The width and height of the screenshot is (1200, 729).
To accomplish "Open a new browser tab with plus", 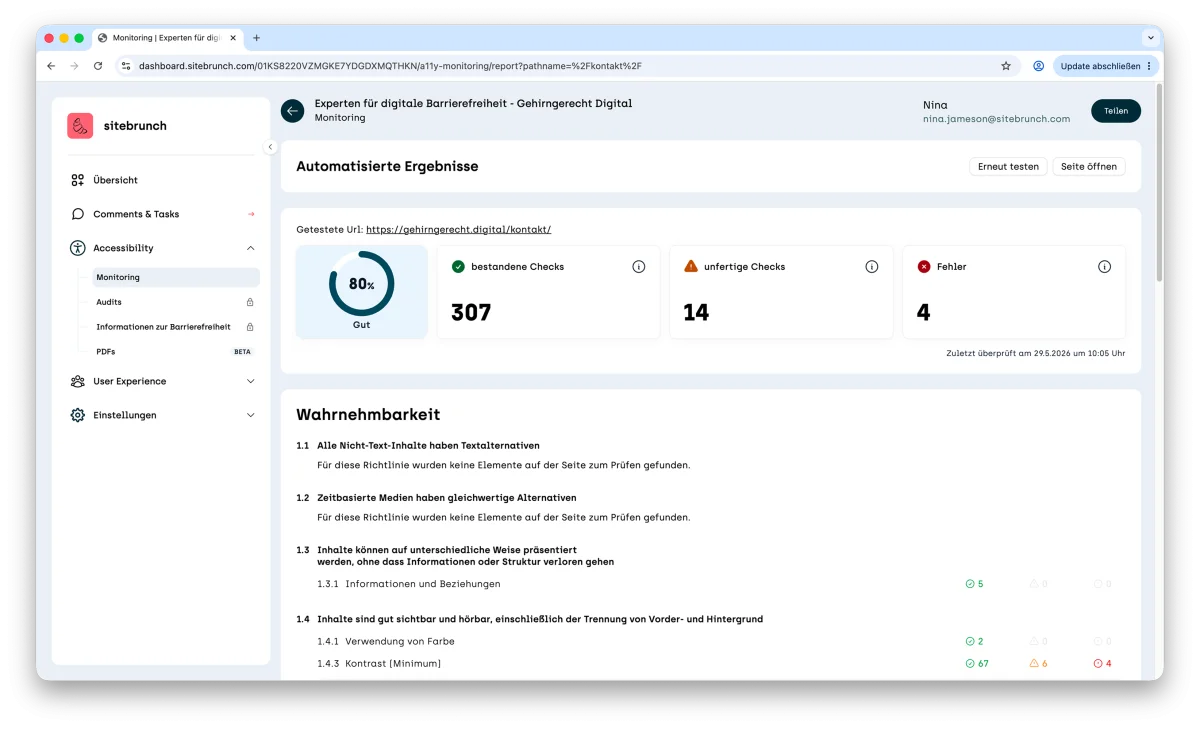I will [x=256, y=38].
